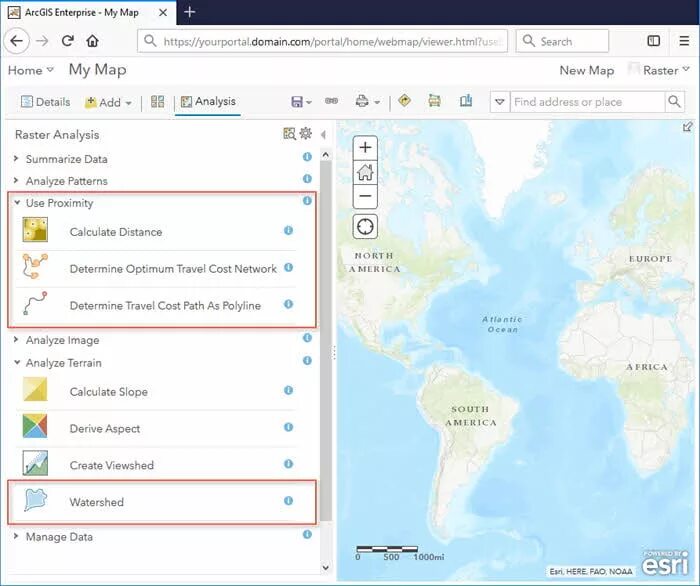Viewport: 700px width, 586px height.
Task: Show info for Use Proximity
Action: [307, 201]
